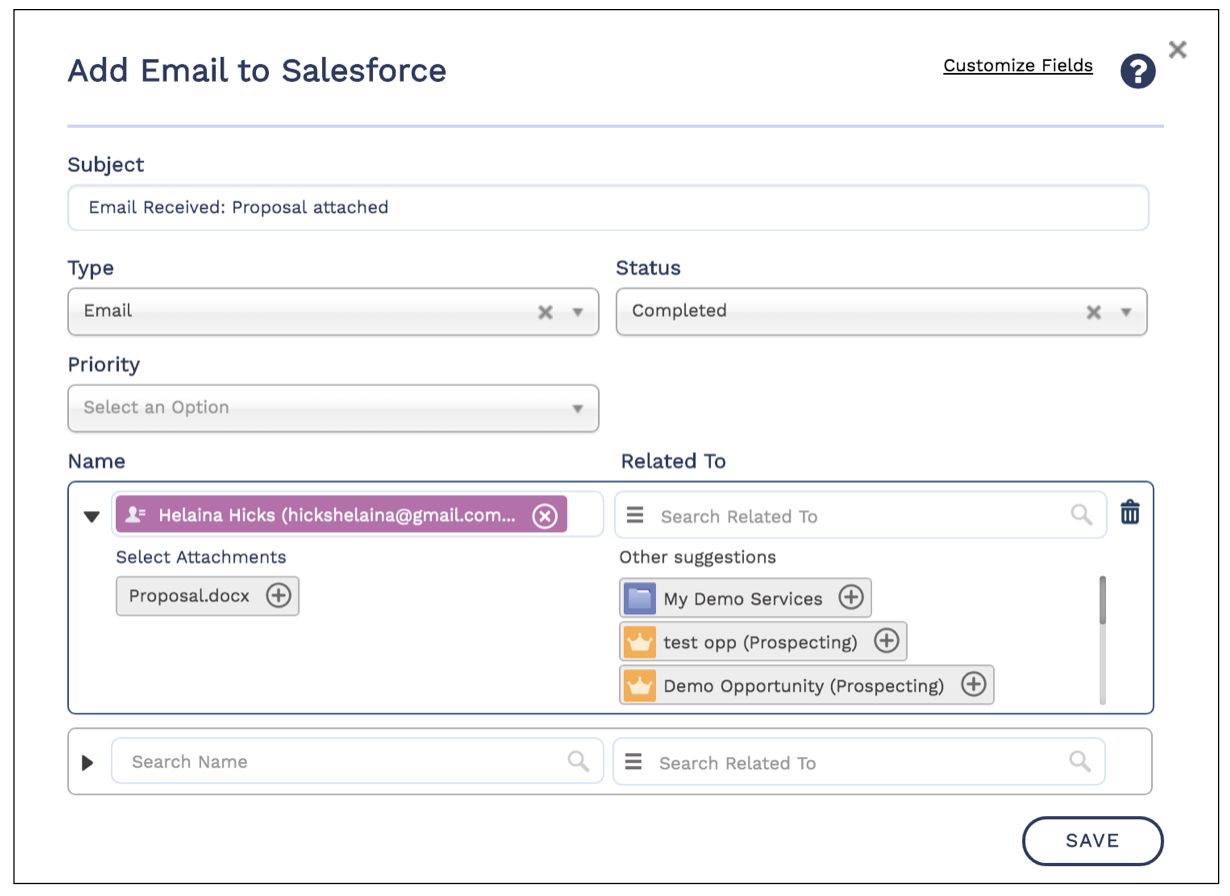Screen dimensions: 1230x896
Task: Add test opp (Prospecting) via plus icon
Action: (886, 642)
